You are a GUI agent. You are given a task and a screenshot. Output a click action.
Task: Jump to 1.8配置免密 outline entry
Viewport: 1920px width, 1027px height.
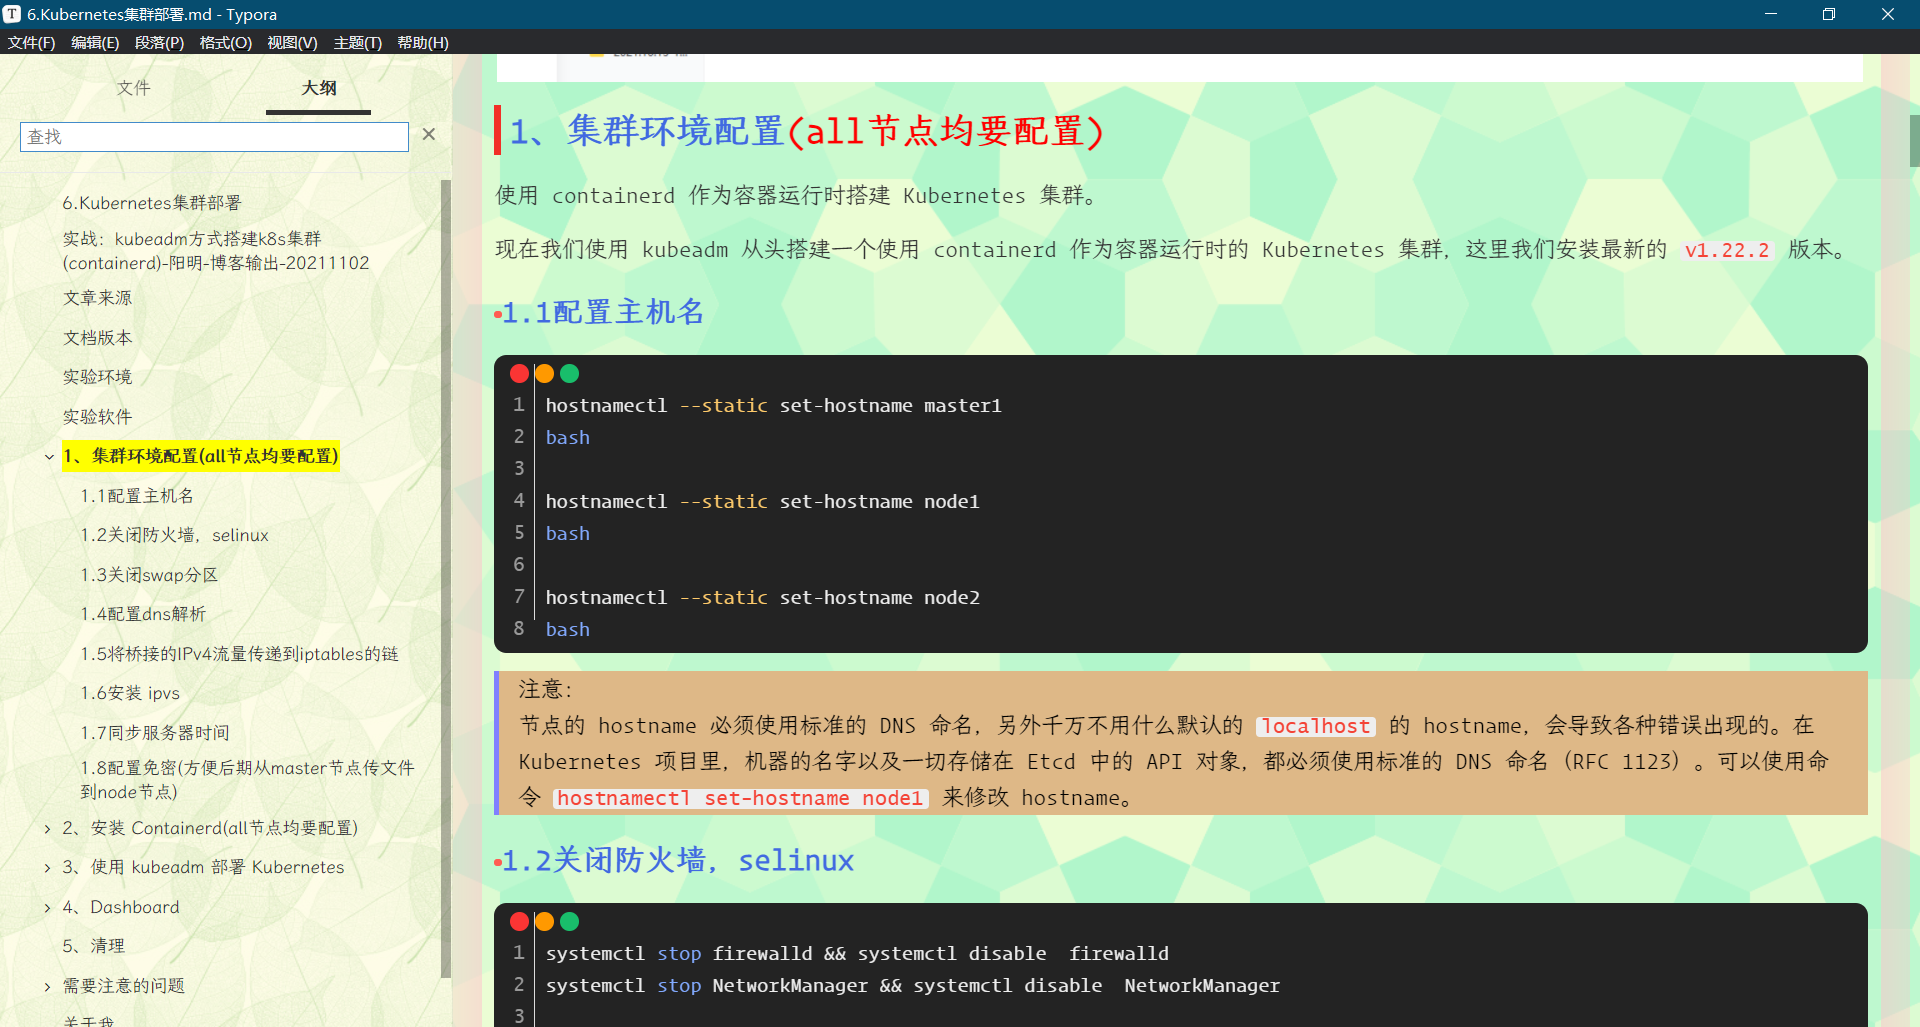[247, 780]
